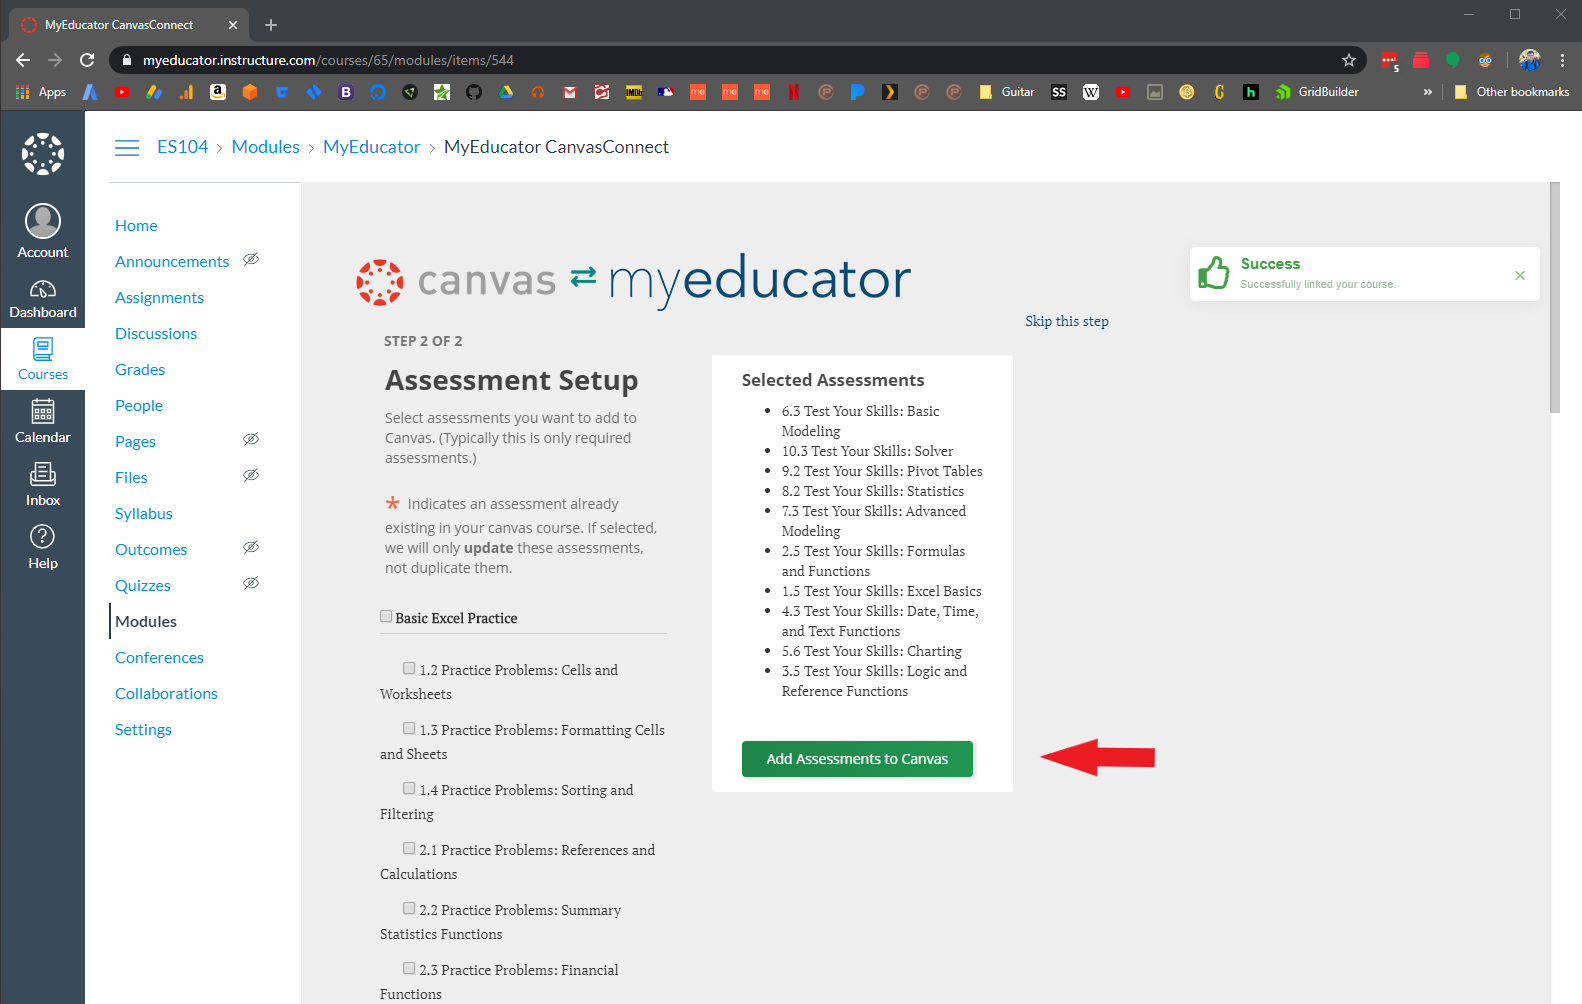The height and width of the screenshot is (1004, 1582).
Task: Click hidden eye icon next to Quizzes
Action: point(251,584)
